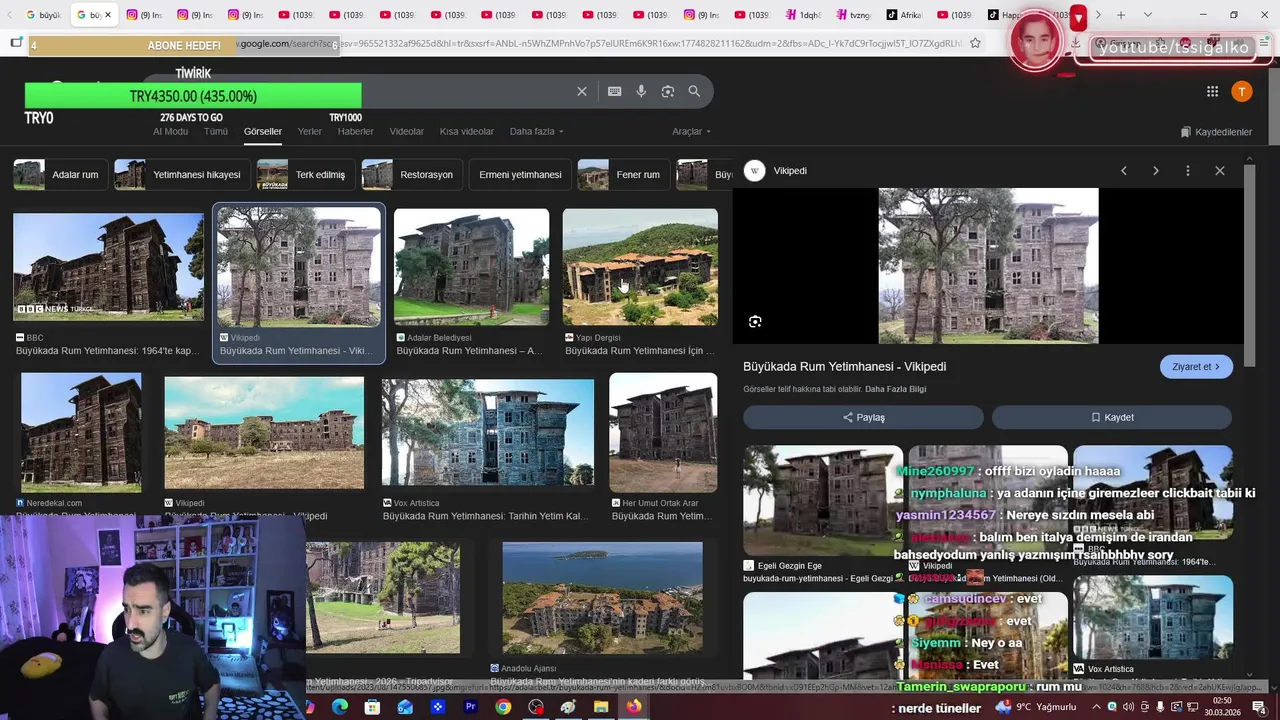Filter by Adalar rum chip

pos(60,174)
